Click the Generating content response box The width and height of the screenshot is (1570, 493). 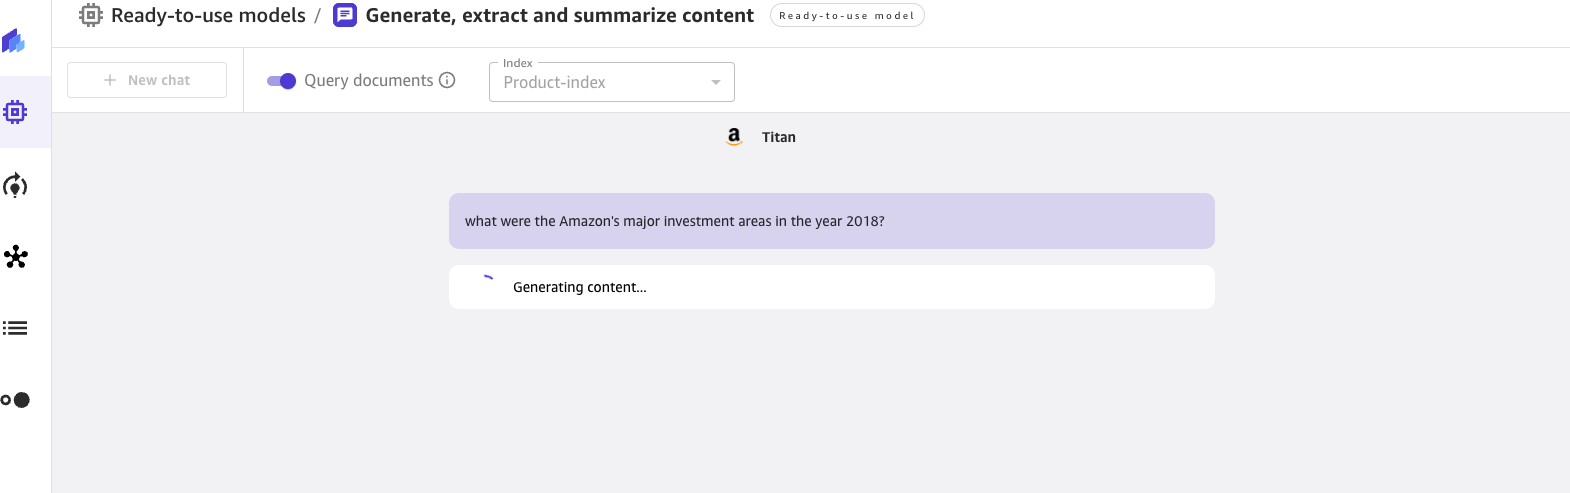[x=831, y=287]
